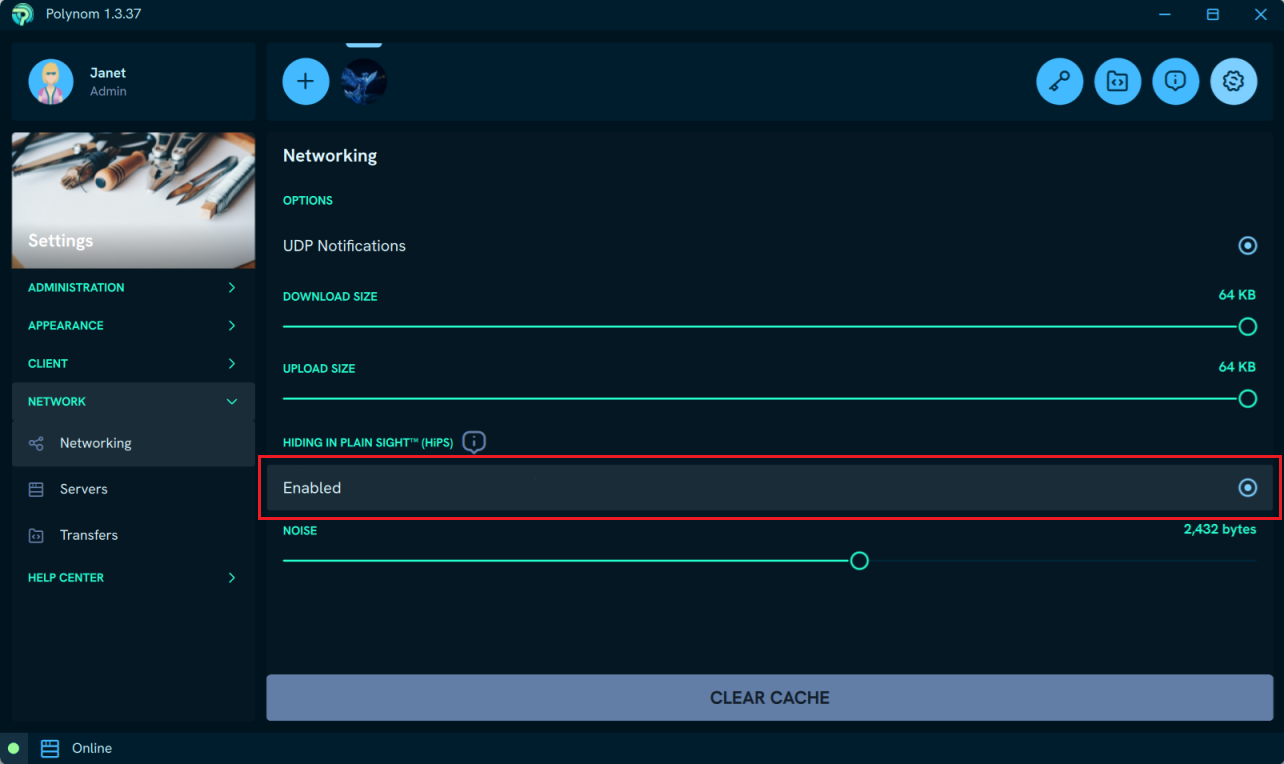The height and width of the screenshot is (764, 1284).
Task: Select the blue bird avatar thumbnail
Action: pyautogui.click(x=364, y=82)
